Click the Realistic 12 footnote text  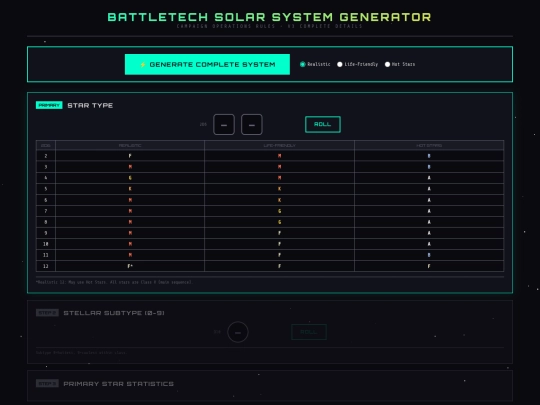114,282
